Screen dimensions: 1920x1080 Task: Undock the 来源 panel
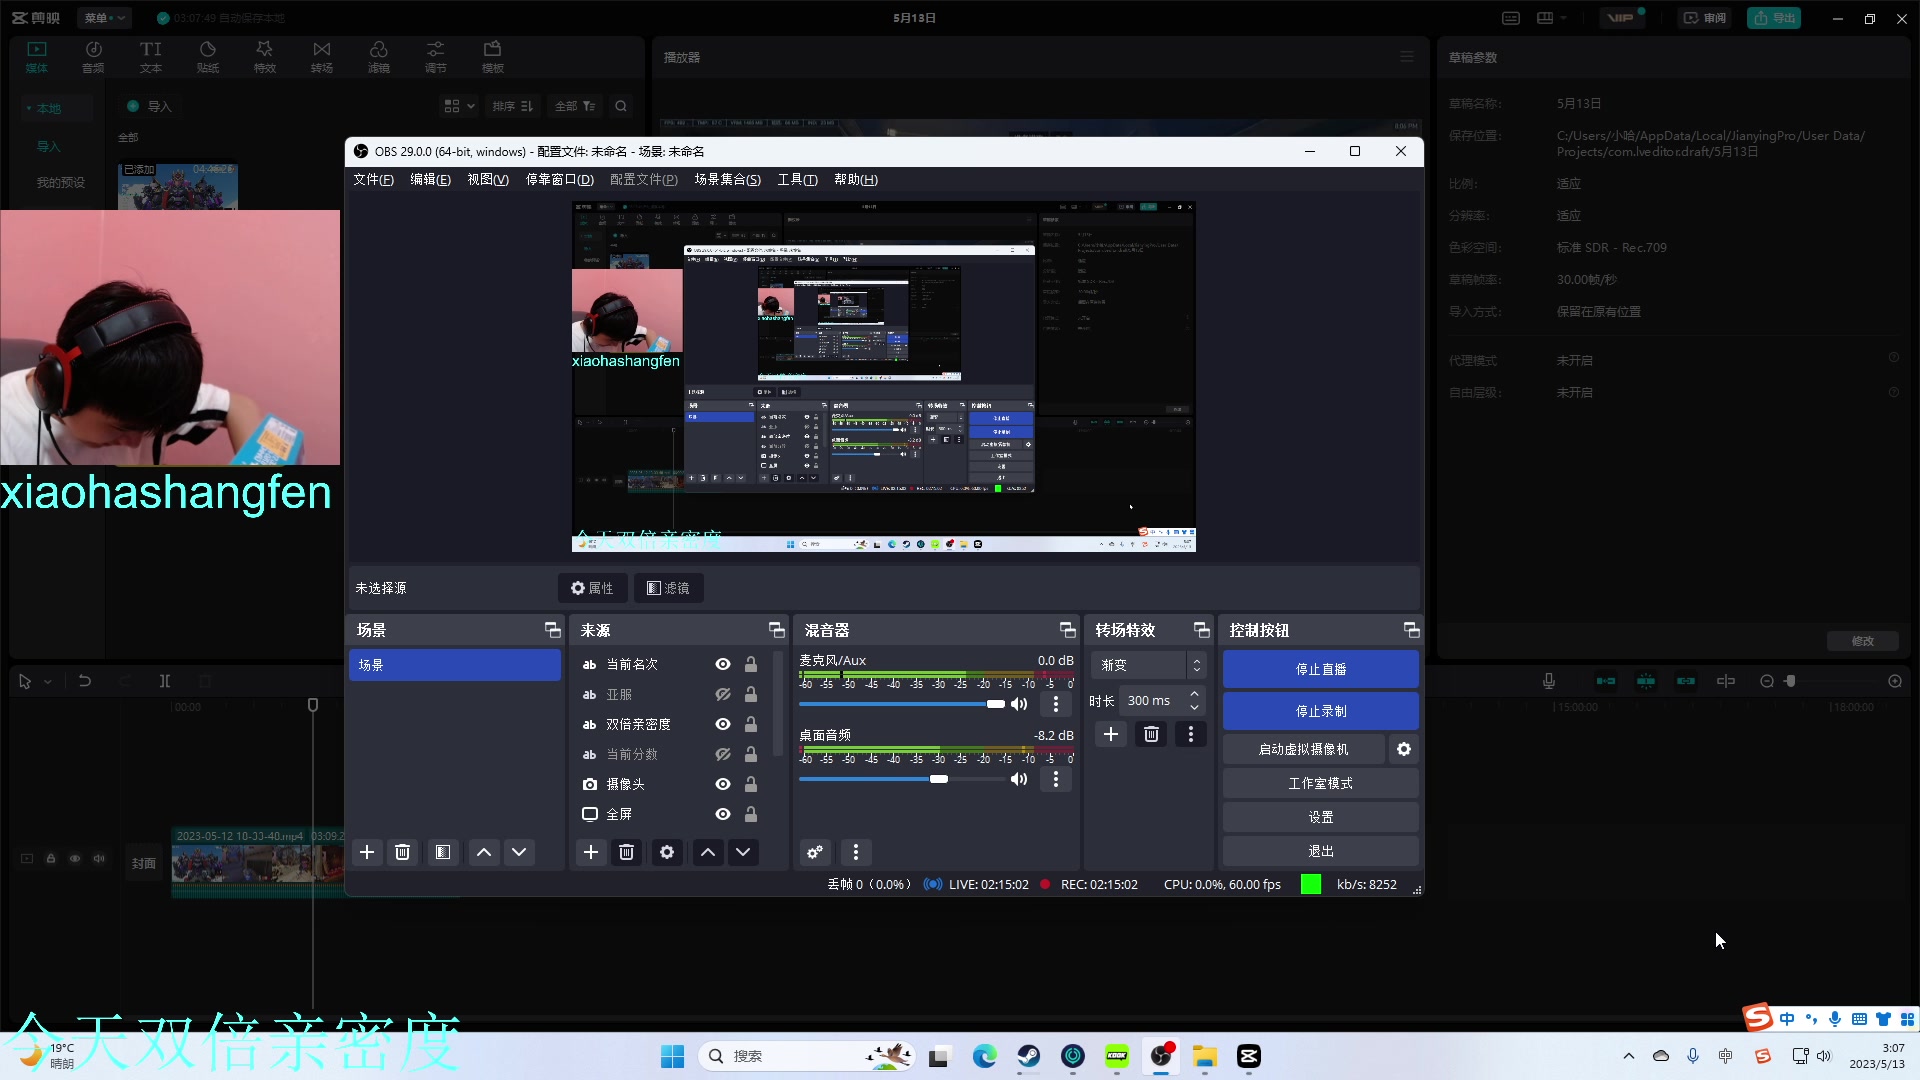pyautogui.click(x=776, y=630)
